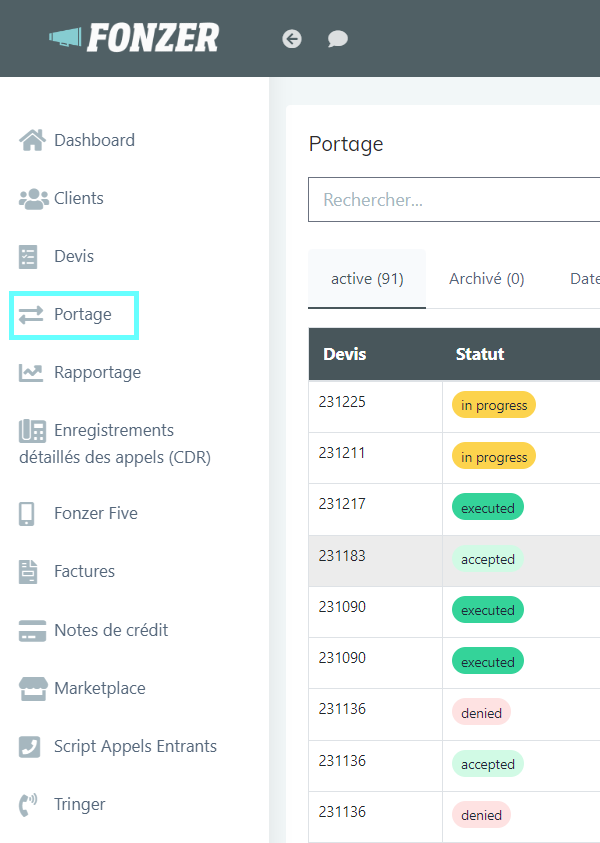Click the back arrow in the header
The width and height of the screenshot is (600, 843).
click(x=292, y=39)
